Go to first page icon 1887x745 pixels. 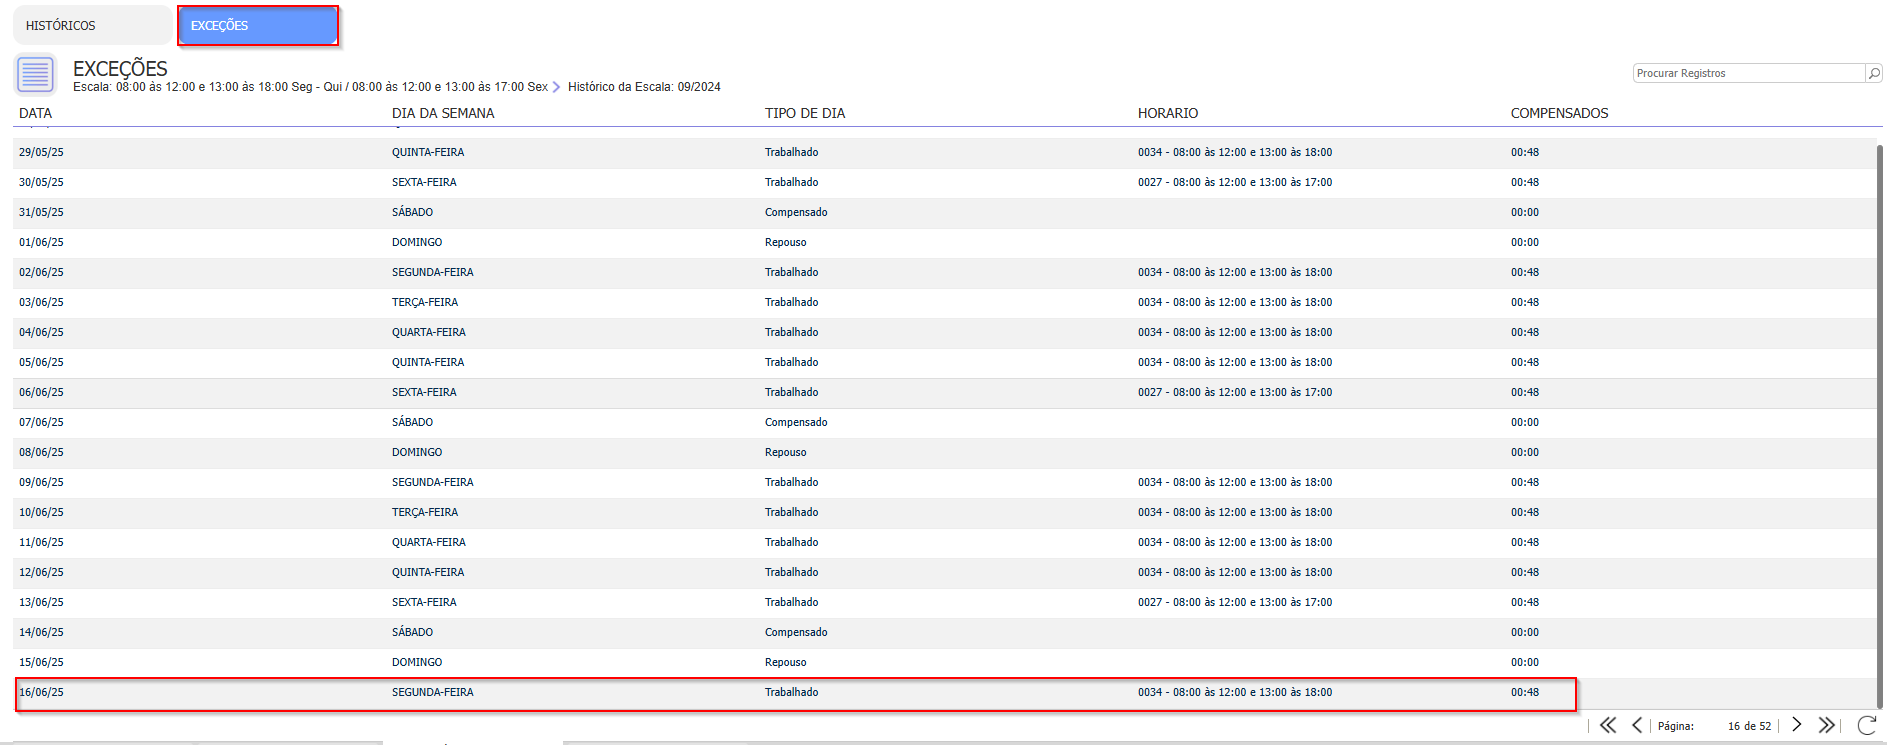point(1608,725)
